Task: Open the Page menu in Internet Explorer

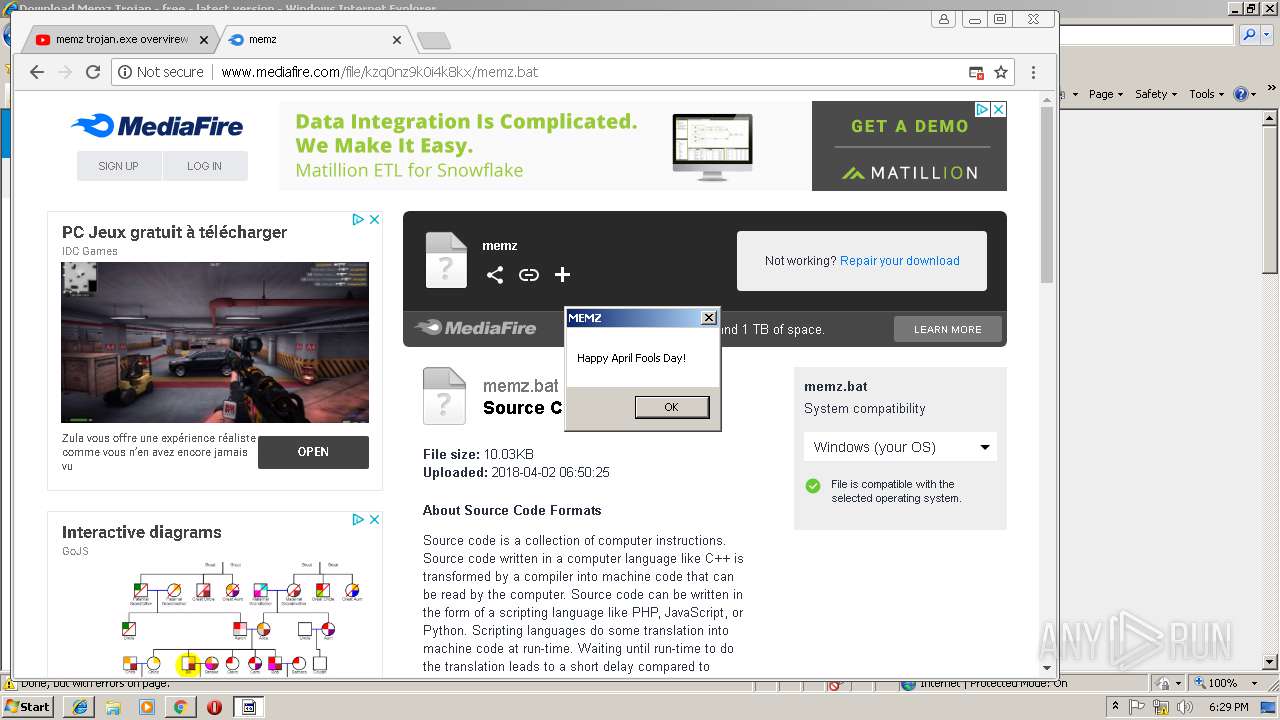Action: coord(1105,94)
